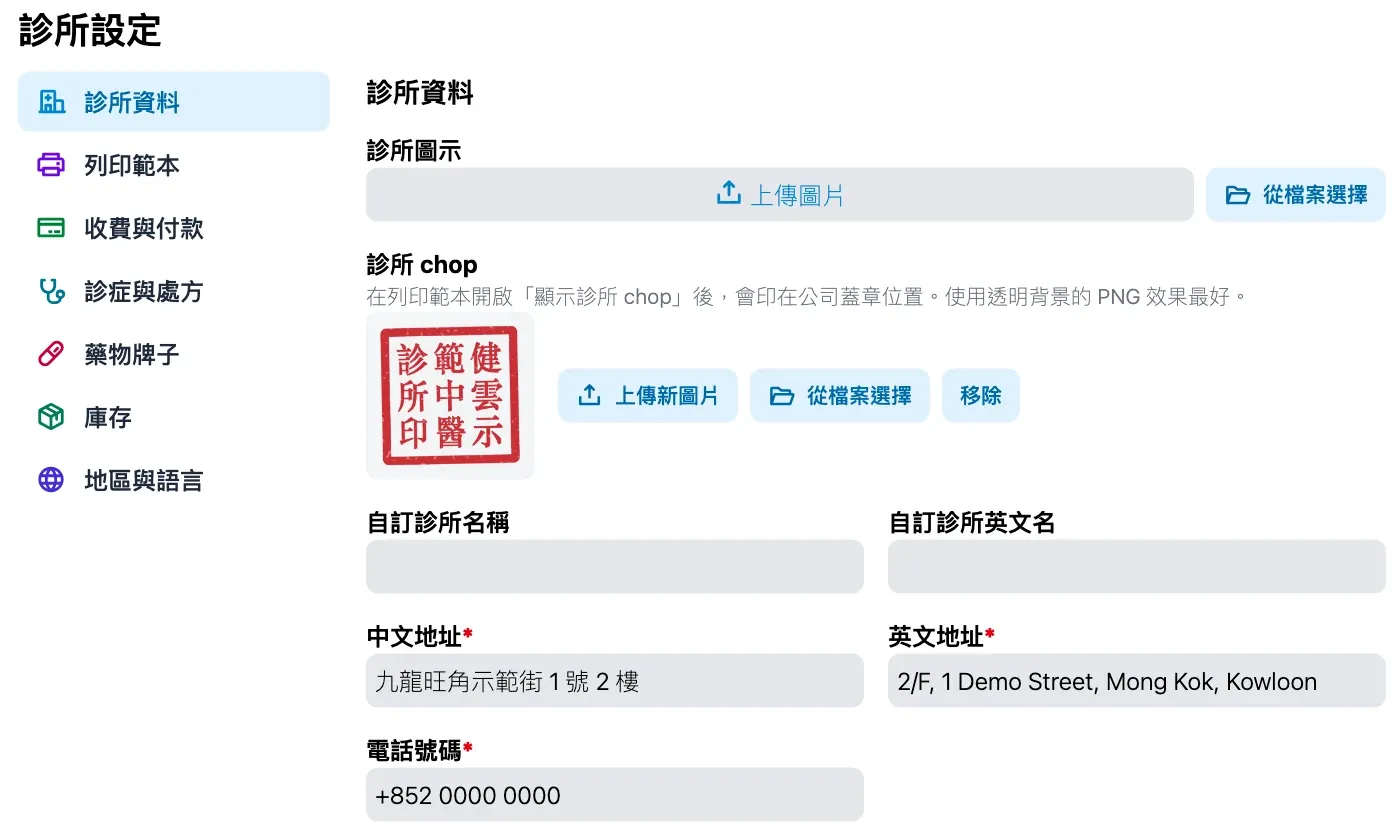Viewport: 1400px width, 830px height.
Task: Click the chop hint text mentioning PNG
Action: (808, 297)
